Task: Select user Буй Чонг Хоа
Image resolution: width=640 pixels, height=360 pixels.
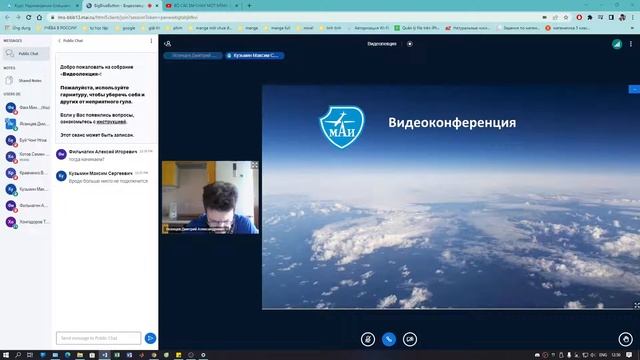Action: pos(27,140)
